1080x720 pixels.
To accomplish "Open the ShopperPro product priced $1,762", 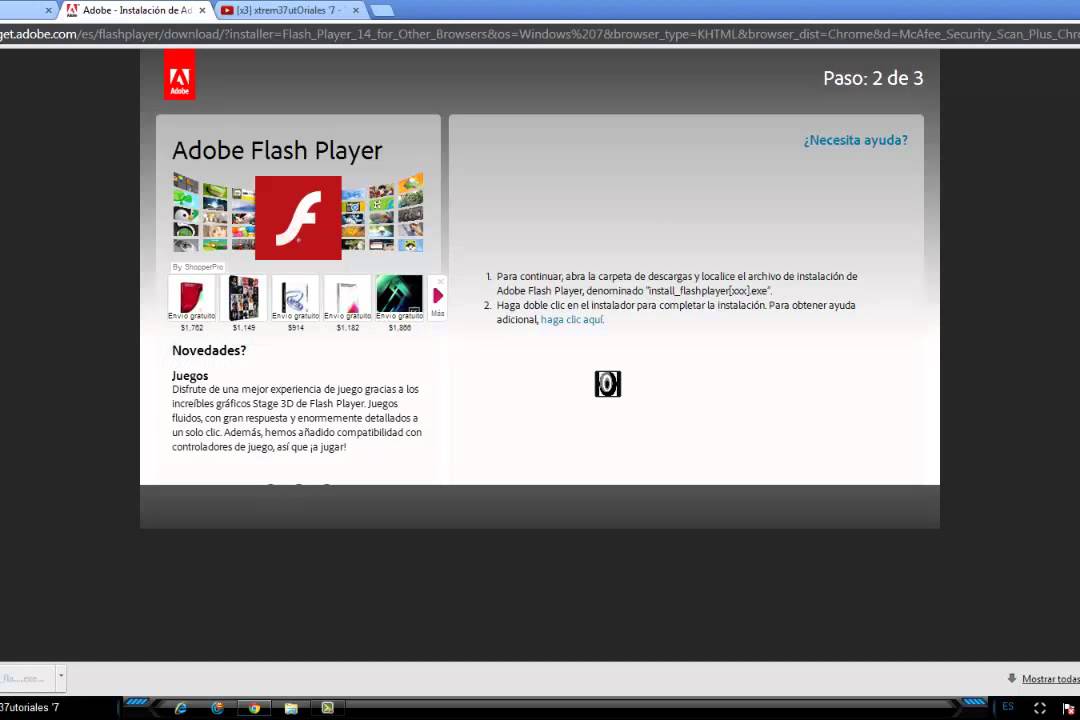I will [191, 303].
